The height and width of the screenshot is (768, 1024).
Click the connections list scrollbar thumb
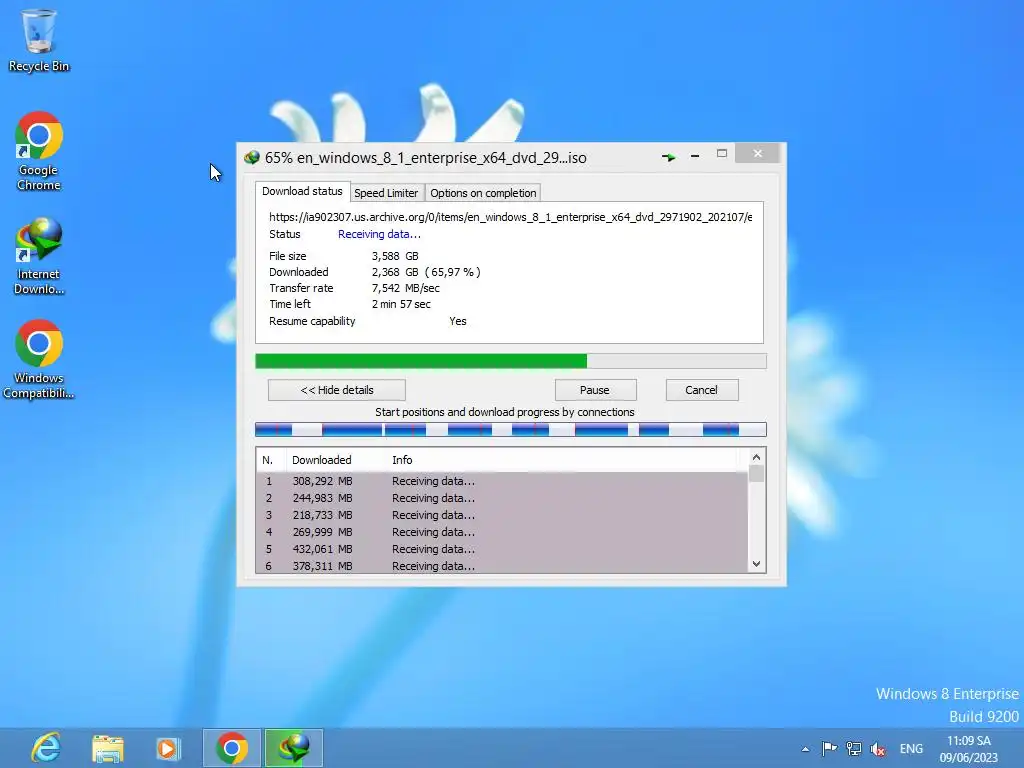click(x=756, y=473)
